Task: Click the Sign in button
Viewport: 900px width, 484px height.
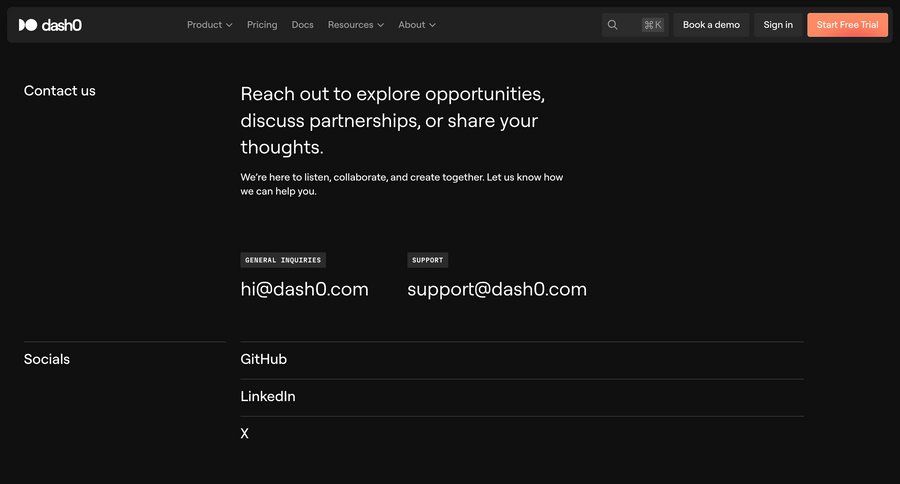Action: click(778, 25)
